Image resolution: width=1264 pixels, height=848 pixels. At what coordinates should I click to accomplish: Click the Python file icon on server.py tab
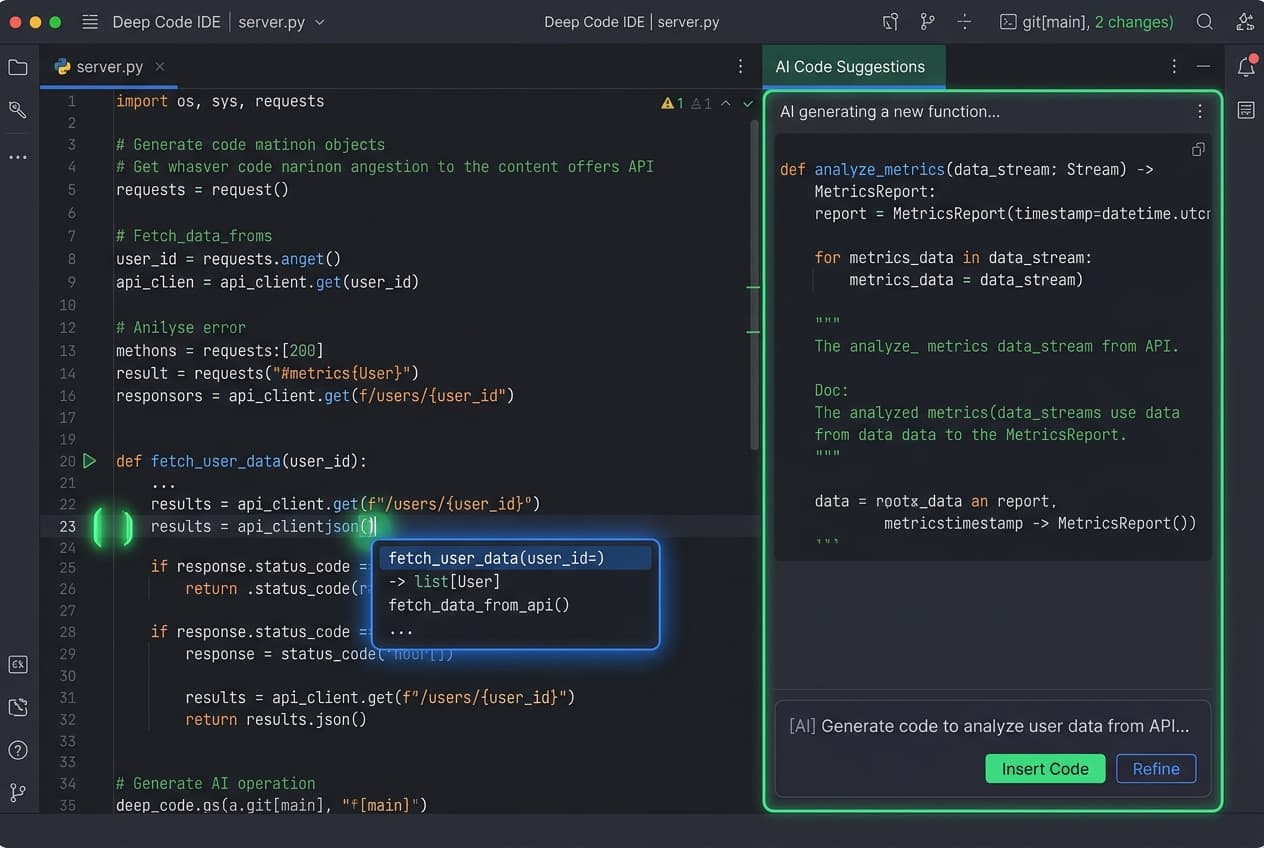(63, 67)
